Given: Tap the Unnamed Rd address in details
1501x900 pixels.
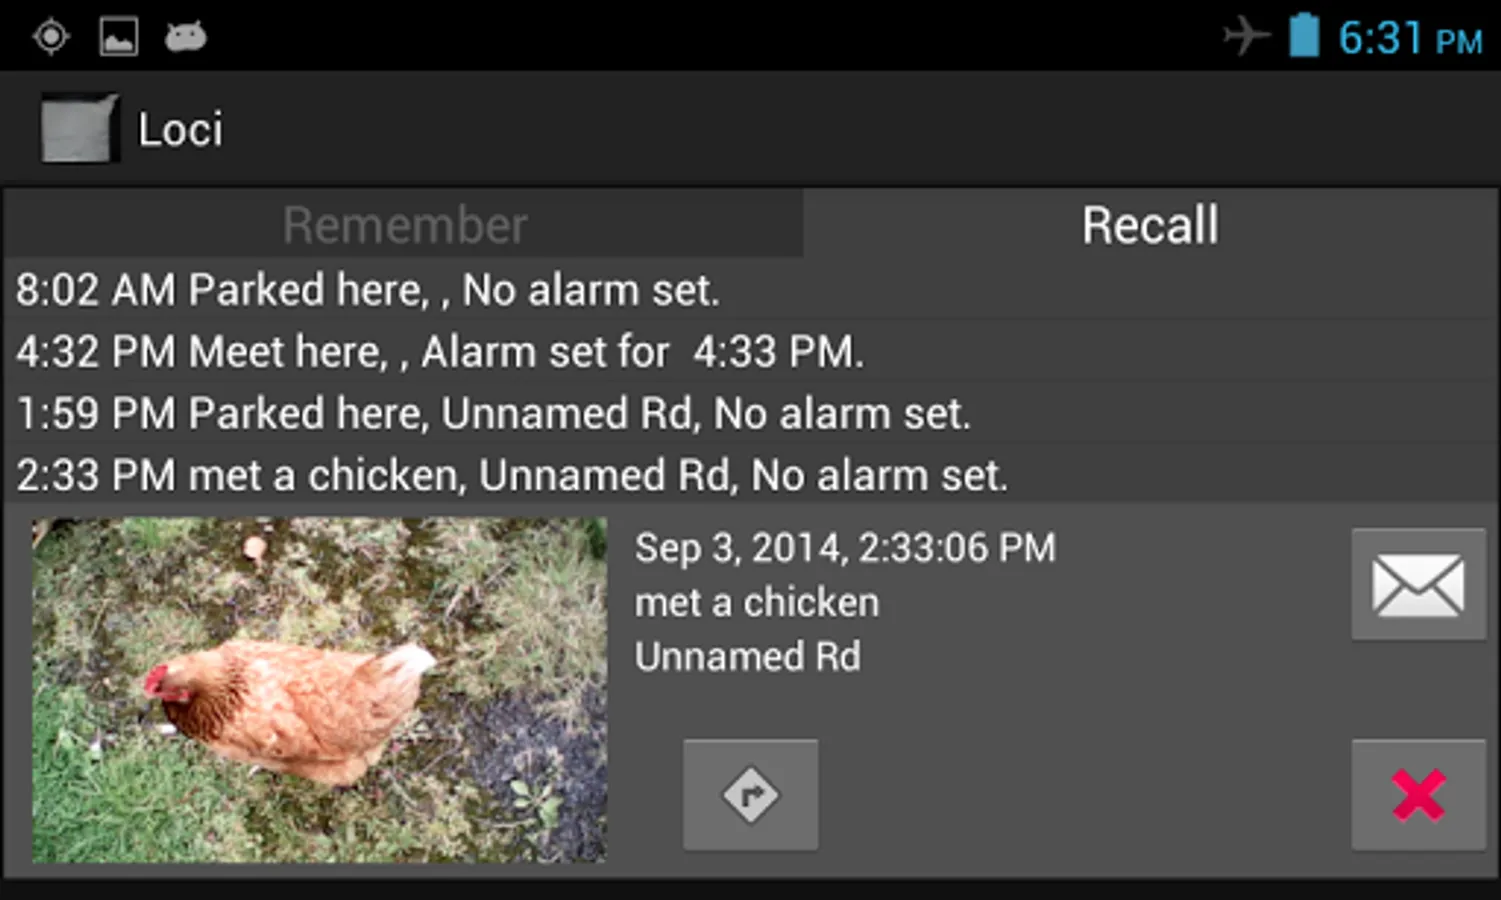Looking at the screenshot, I should [x=748, y=657].
